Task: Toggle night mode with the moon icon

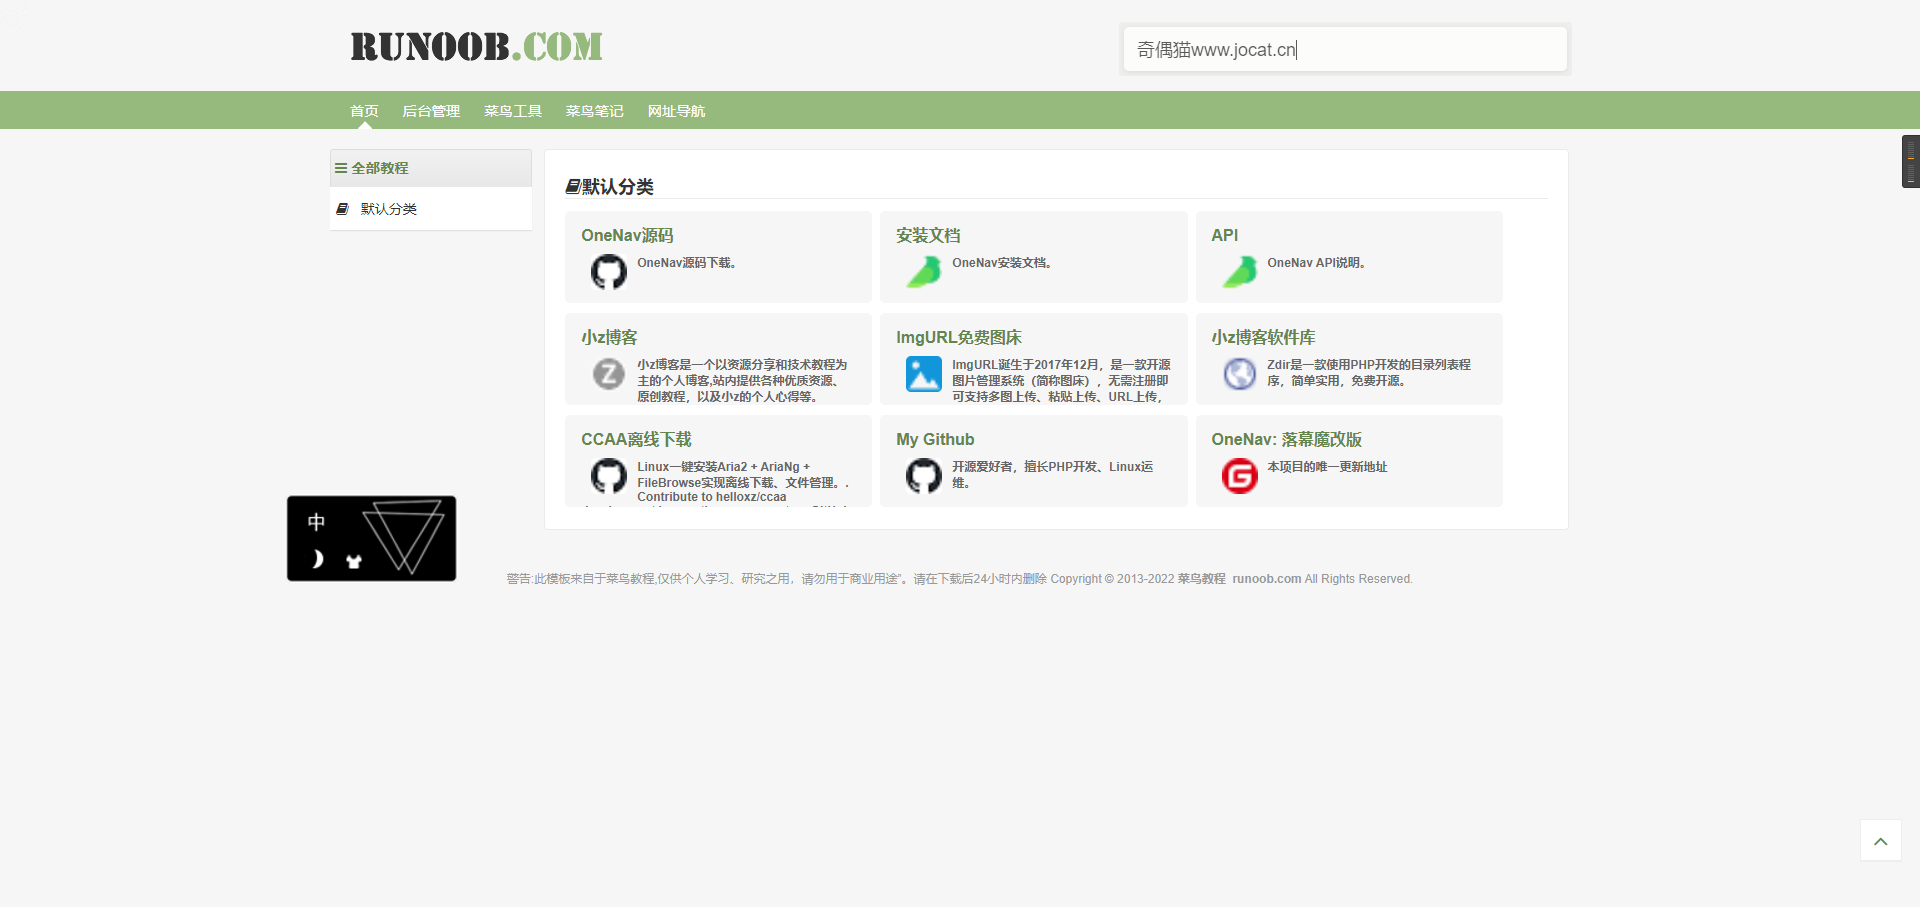Action: pyautogui.click(x=317, y=559)
